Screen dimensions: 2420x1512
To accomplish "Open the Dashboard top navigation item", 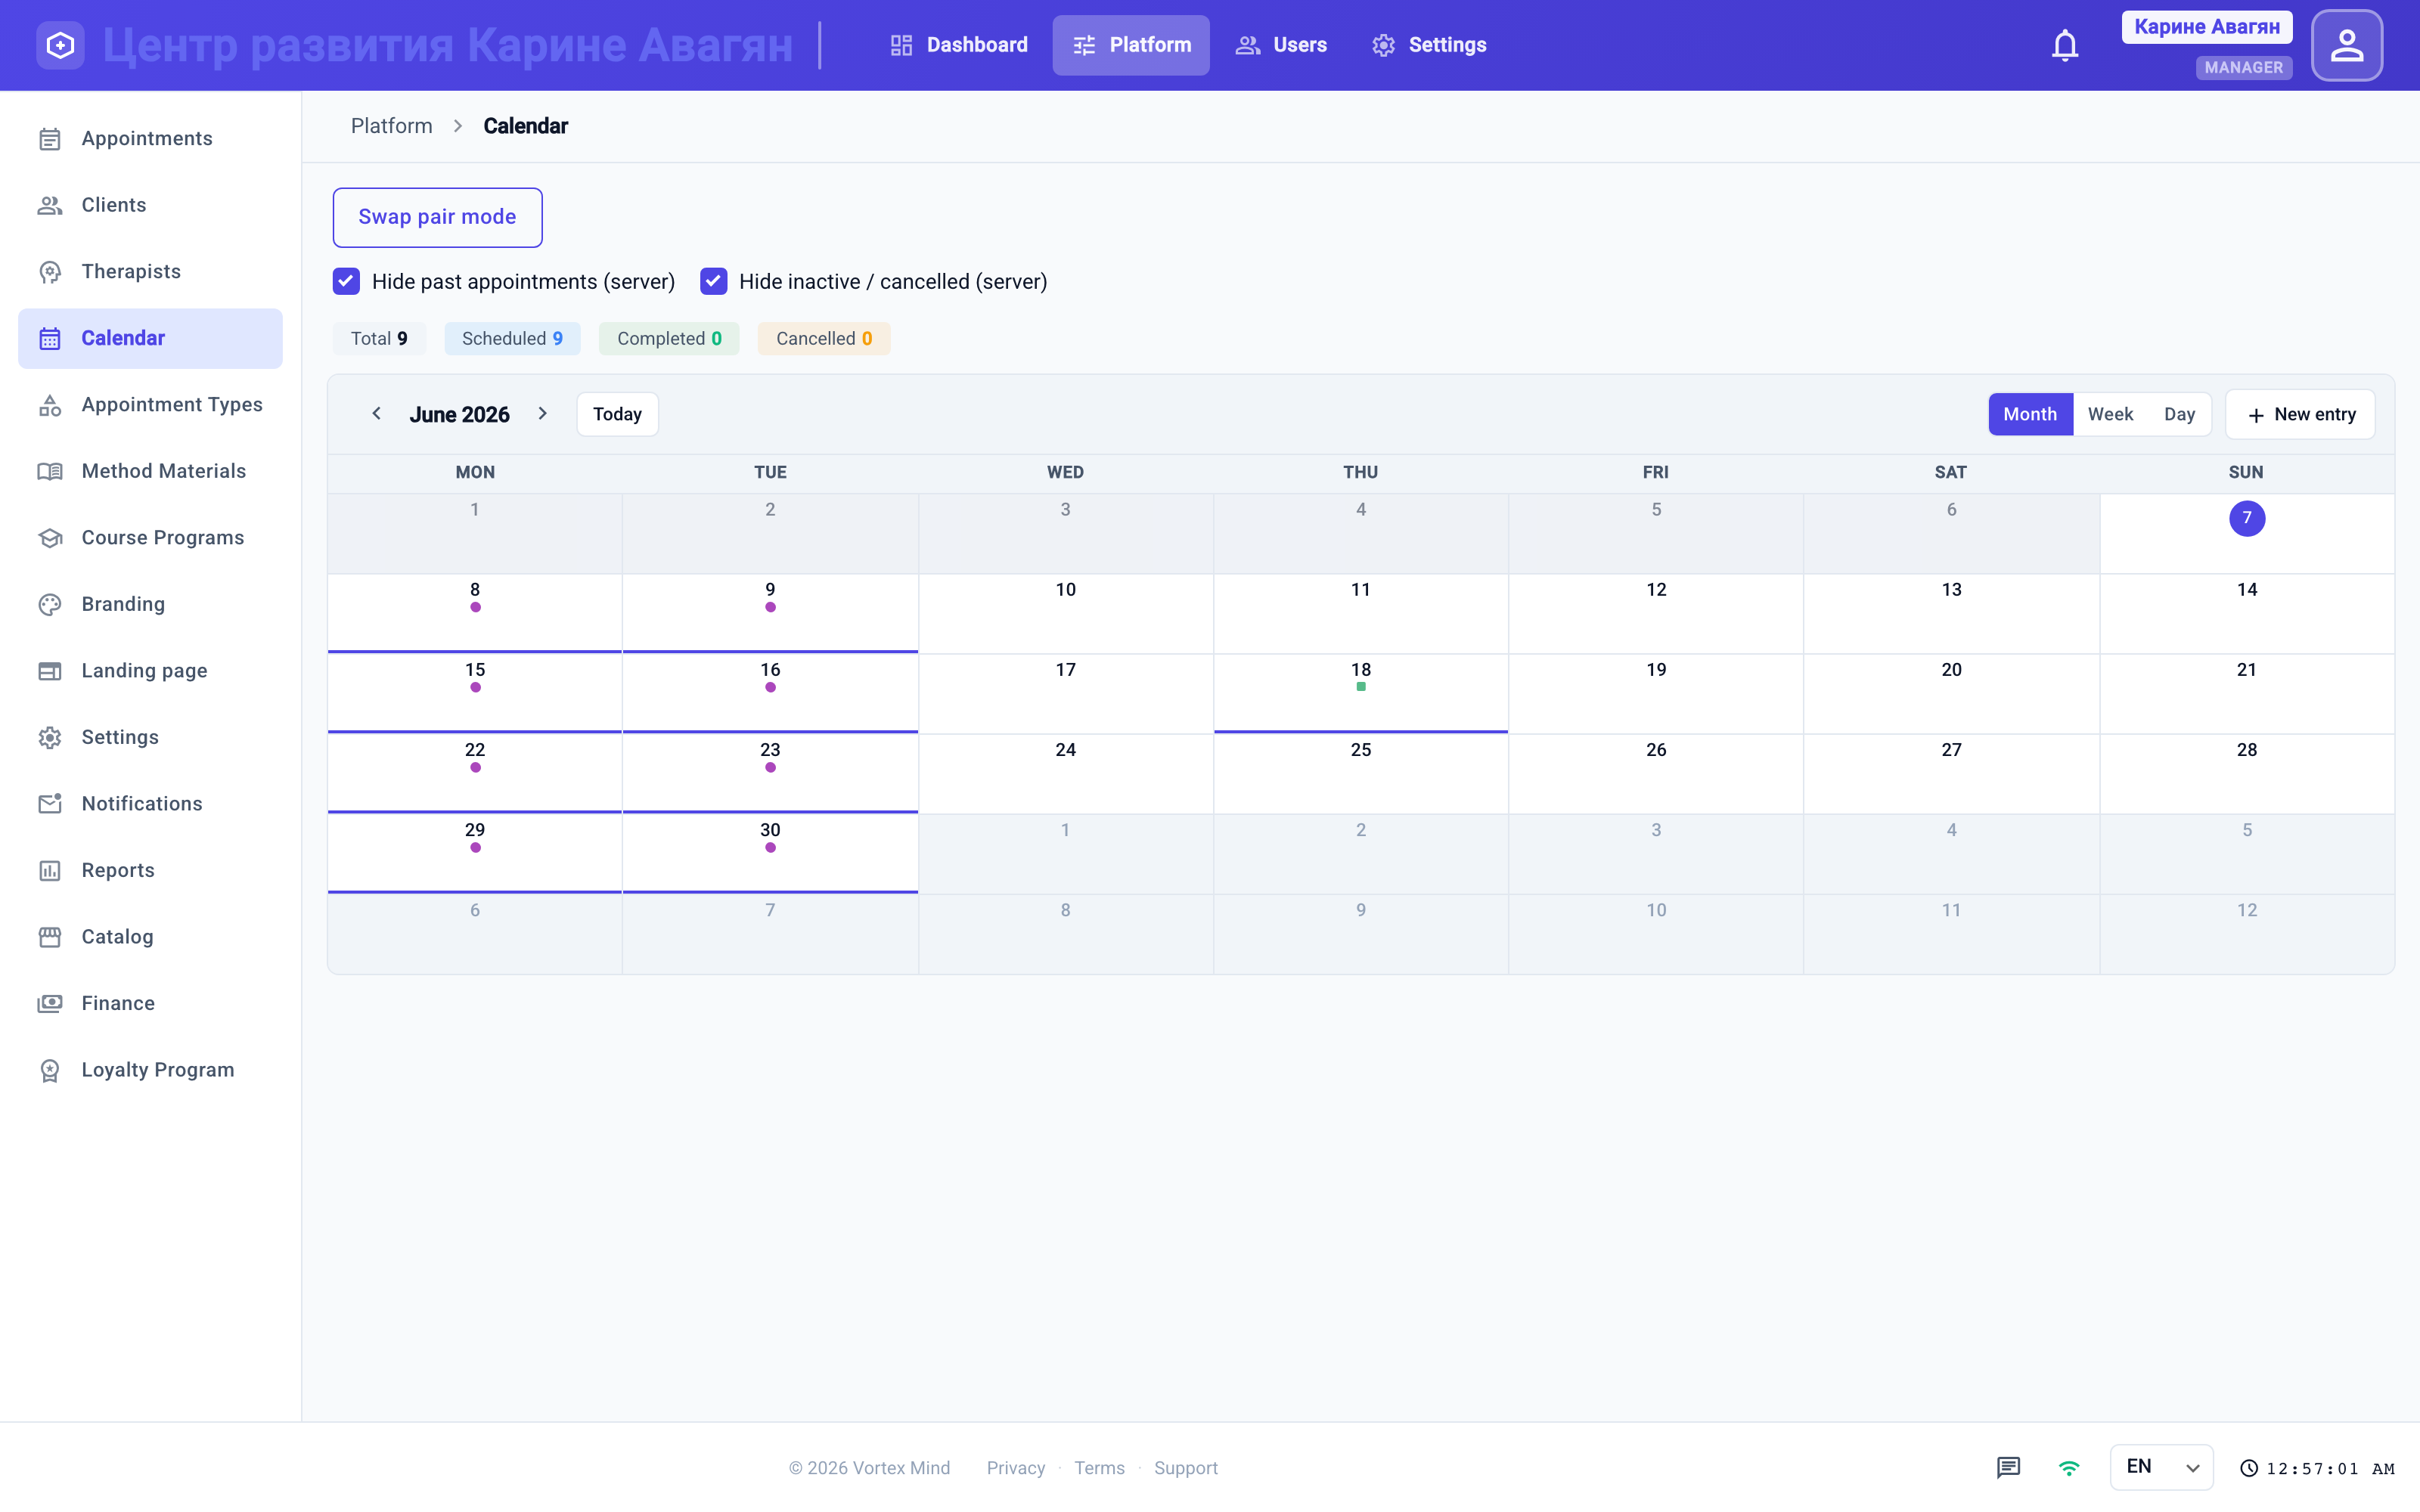I will pyautogui.click(x=958, y=45).
